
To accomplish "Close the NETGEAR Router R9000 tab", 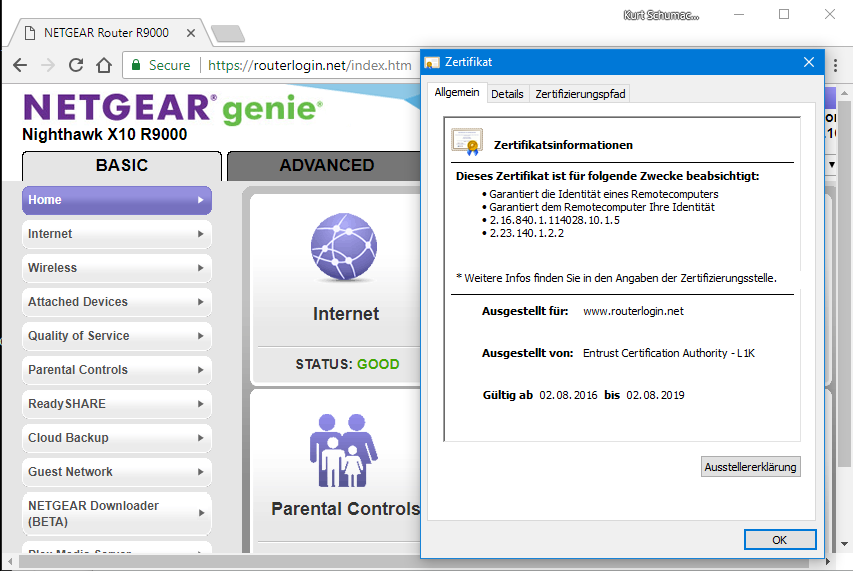I will pos(191,33).
